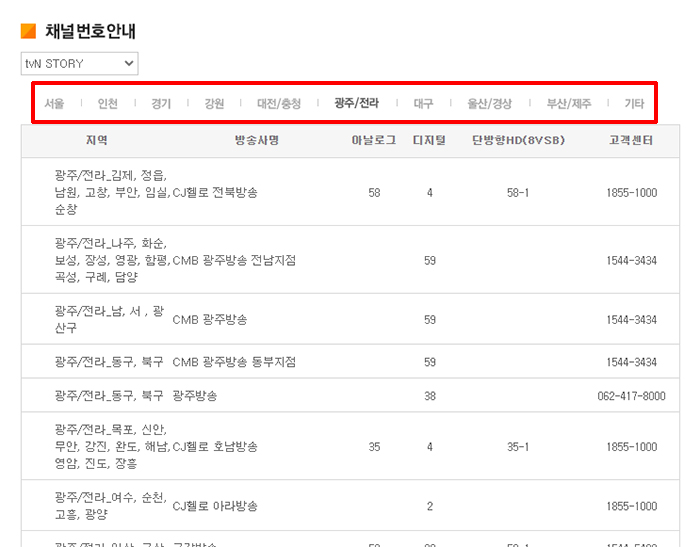Select the 인천 region tab
This screenshot has width=700, height=547.
click(108, 104)
